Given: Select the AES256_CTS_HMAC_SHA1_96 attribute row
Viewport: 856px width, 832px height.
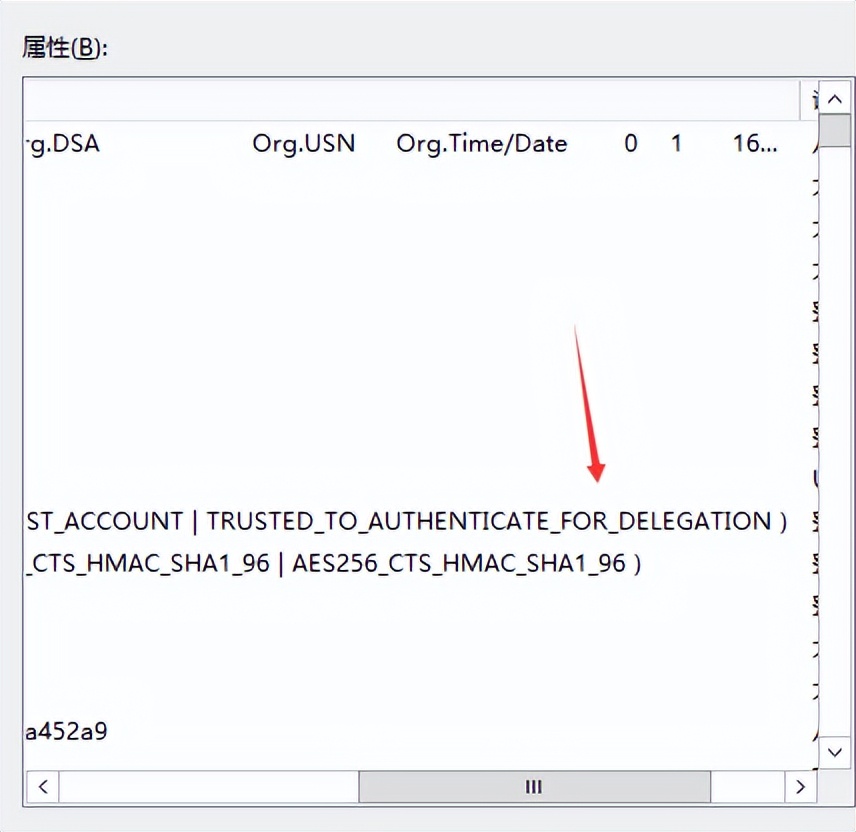Looking at the screenshot, I should coord(420,563).
